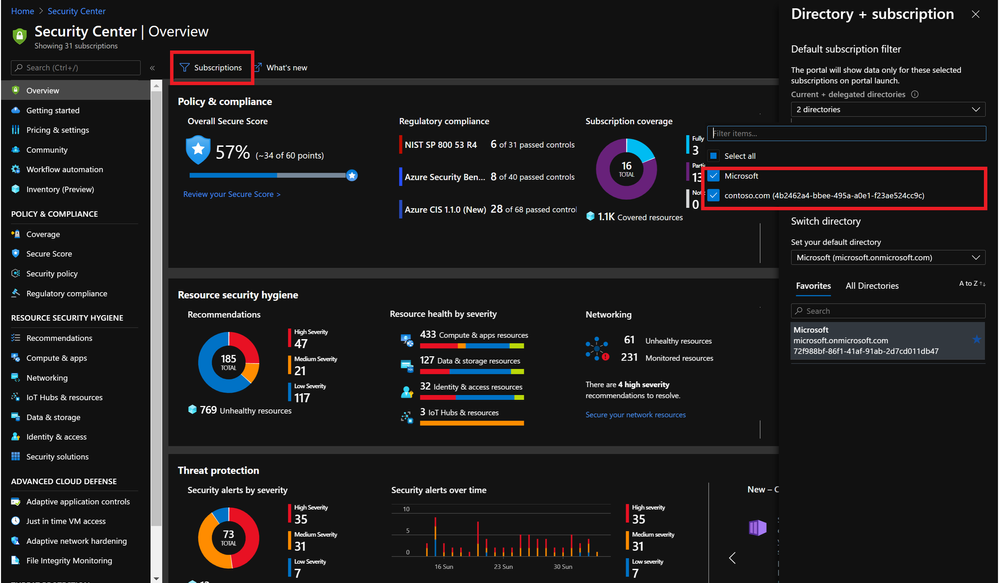
Task: Click the Adaptive network hardening icon
Action: coord(16,541)
